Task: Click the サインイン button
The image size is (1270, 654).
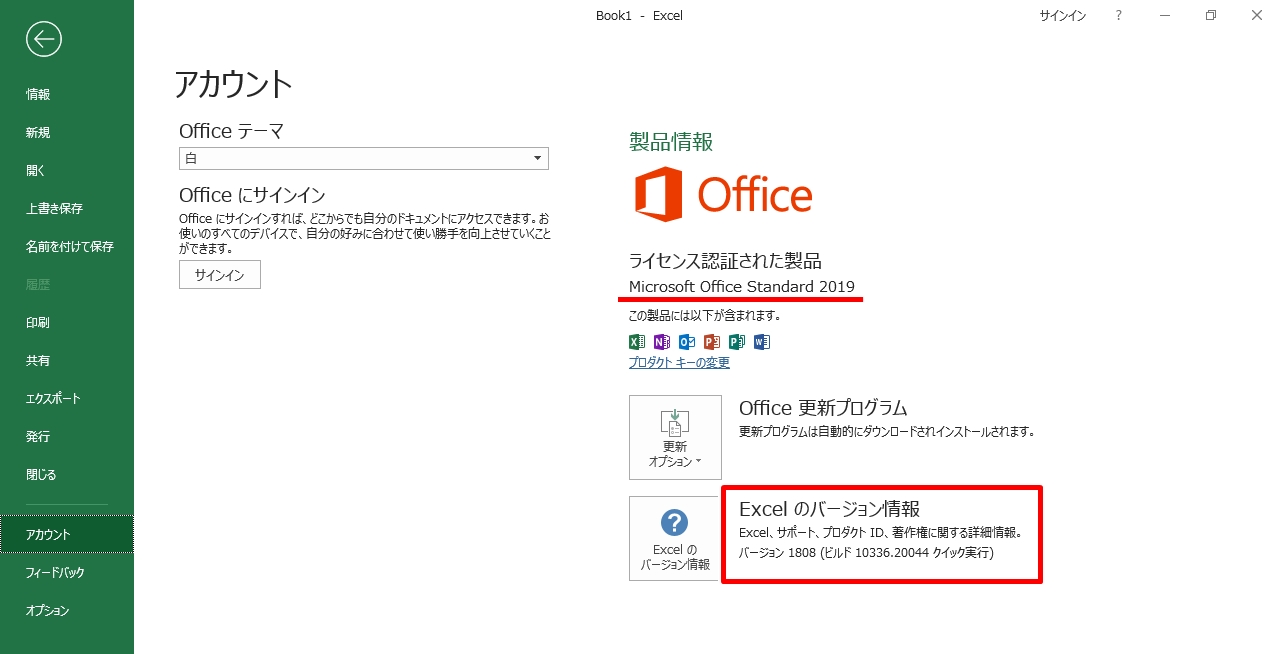Action: pos(219,274)
